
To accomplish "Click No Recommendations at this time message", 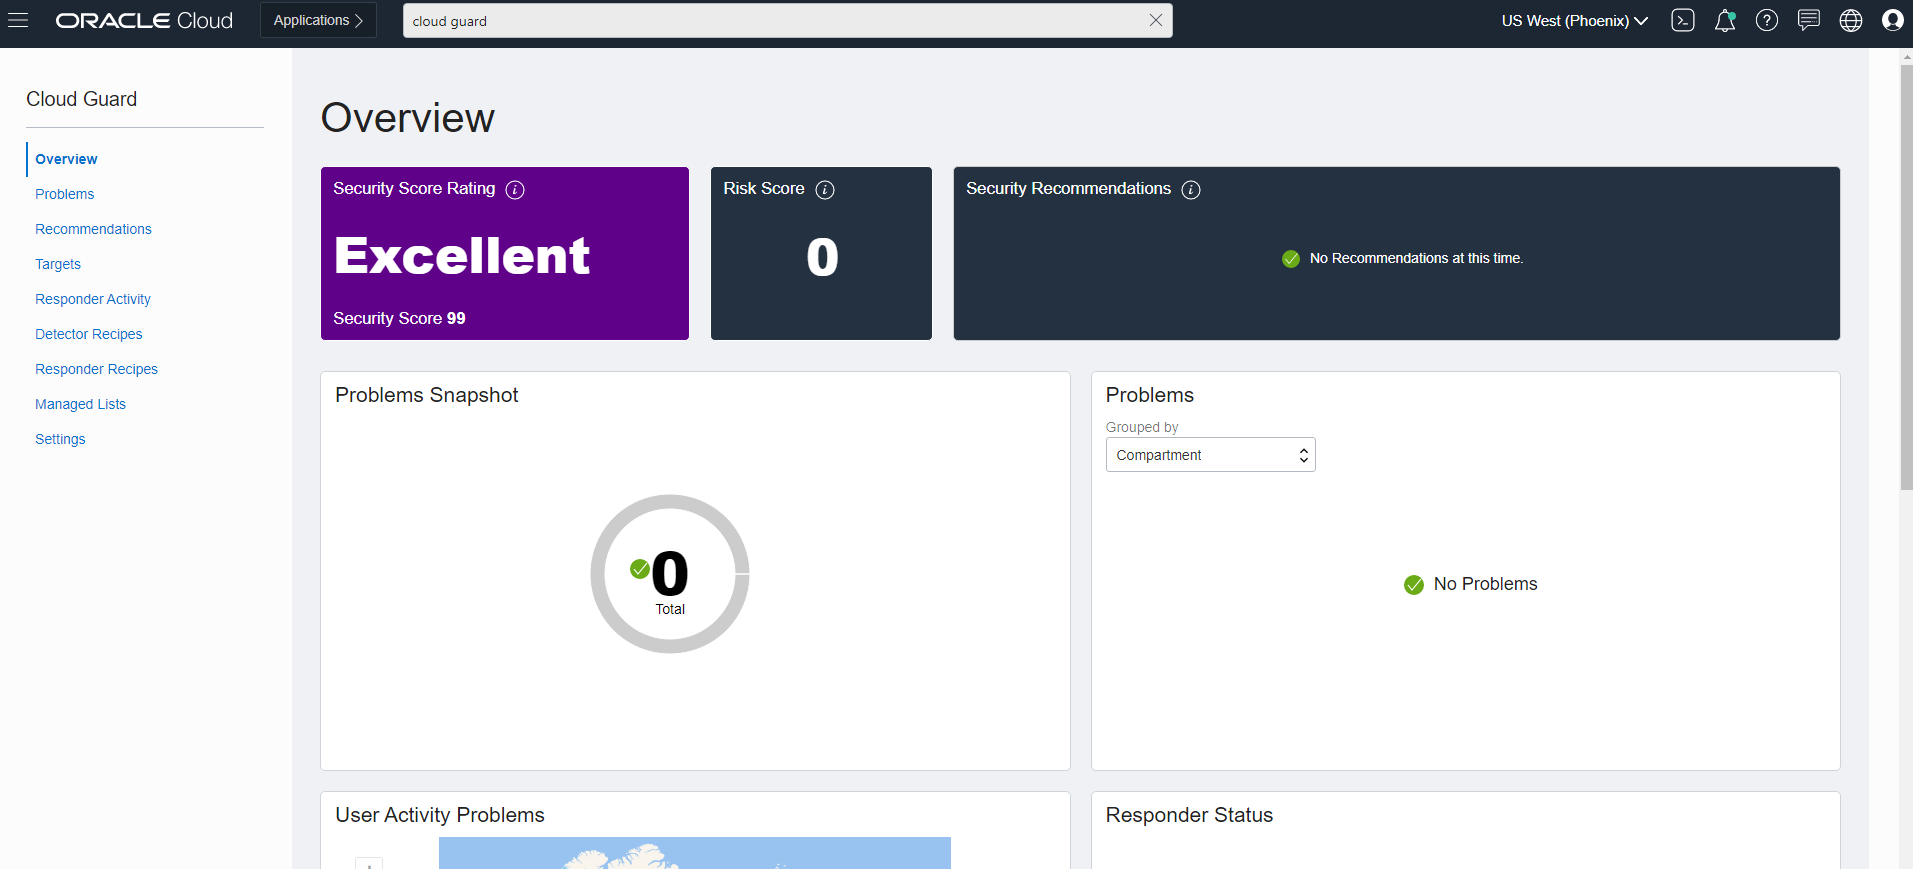I will (x=1416, y=258).
